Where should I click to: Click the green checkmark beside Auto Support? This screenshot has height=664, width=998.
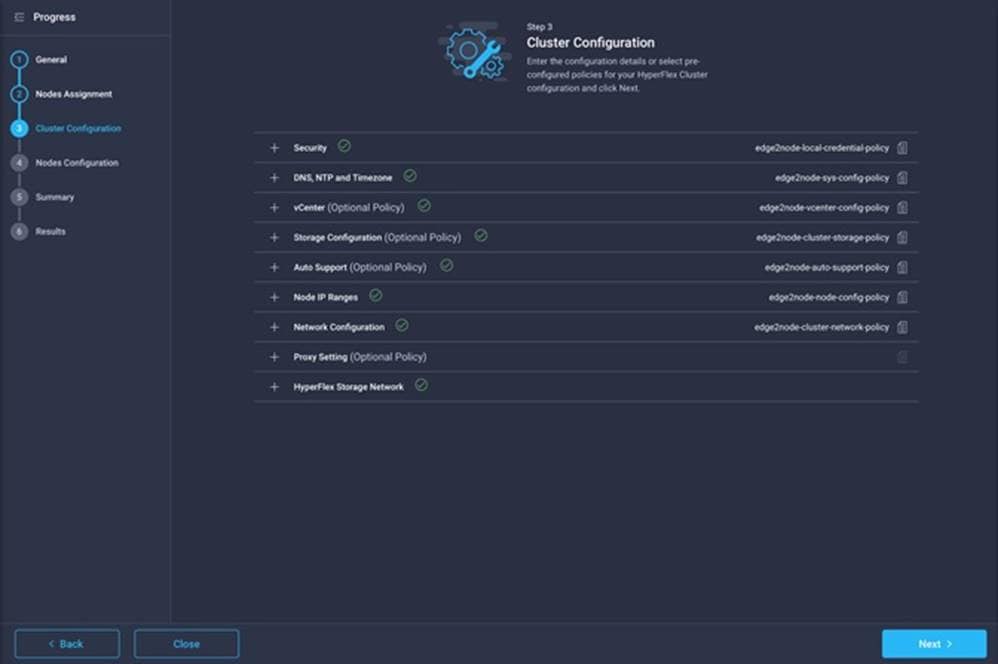click(x=447, y=265)
